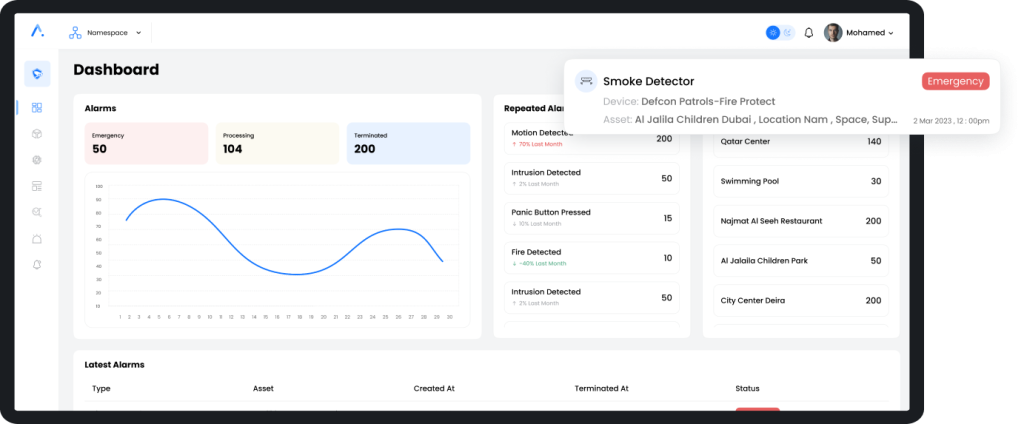Select the Emergency 50 alarms card
The height and width of the screenshot is (424, 1024).
[146, 143]
